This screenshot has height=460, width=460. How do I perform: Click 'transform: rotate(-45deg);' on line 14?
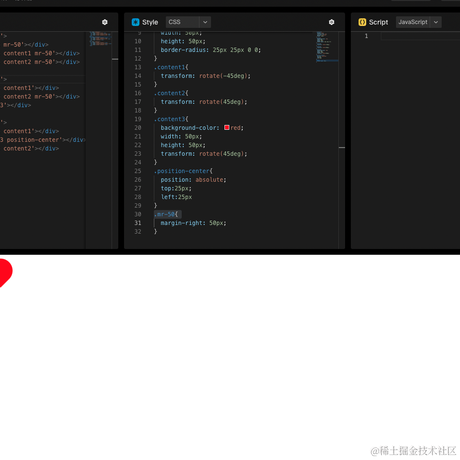coord(206,76)
